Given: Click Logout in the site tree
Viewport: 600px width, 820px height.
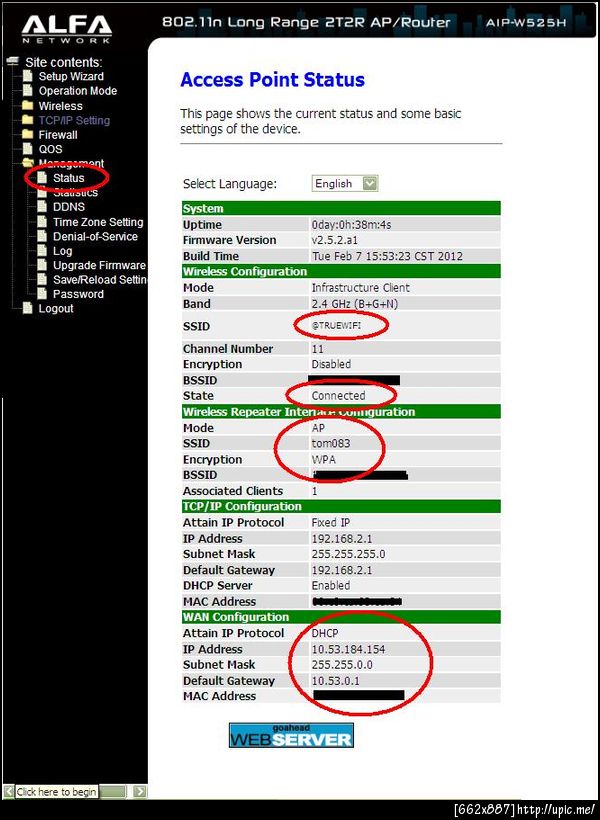Looking at the screenshot, I should coord(56,309).
